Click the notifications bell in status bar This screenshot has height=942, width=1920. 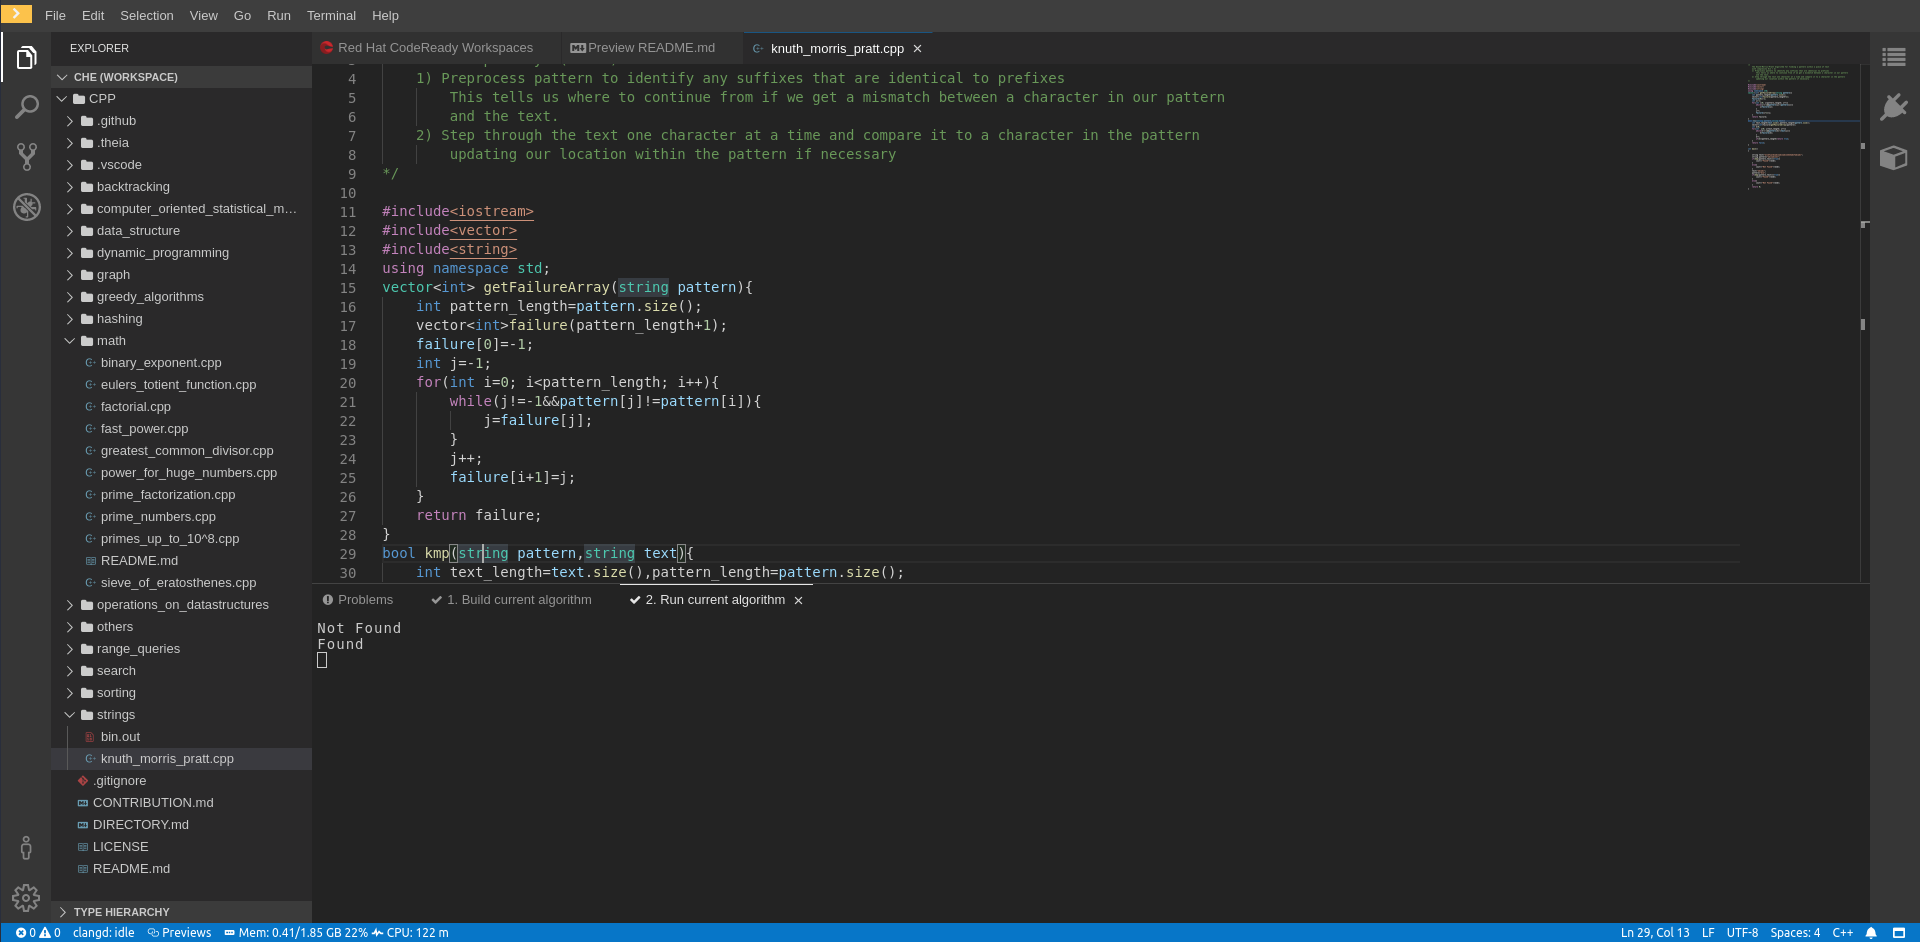[1871, 933]
